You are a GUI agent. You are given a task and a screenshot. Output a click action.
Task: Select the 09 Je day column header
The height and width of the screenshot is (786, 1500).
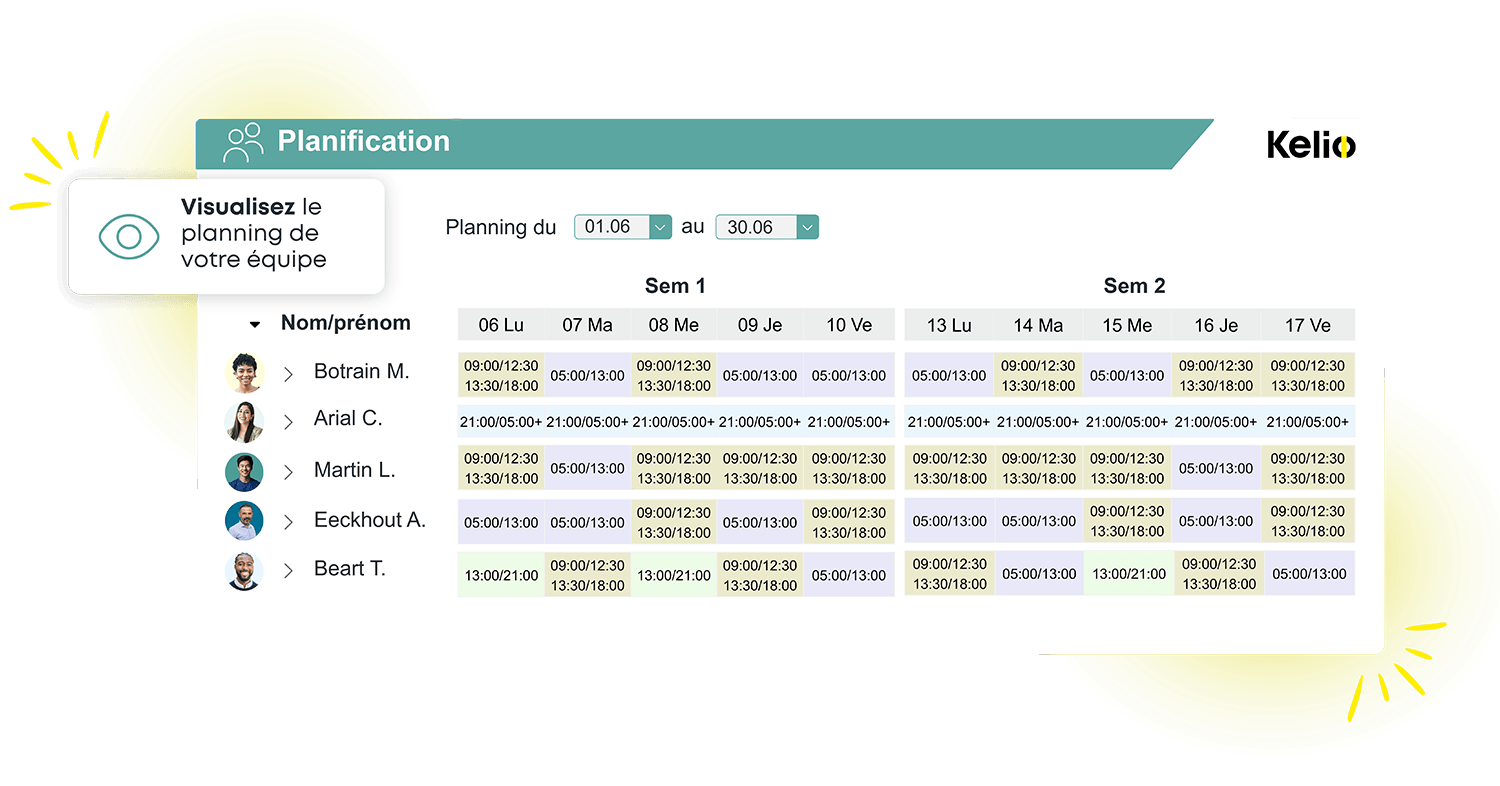pyautogui.click(x=761, y=325)
